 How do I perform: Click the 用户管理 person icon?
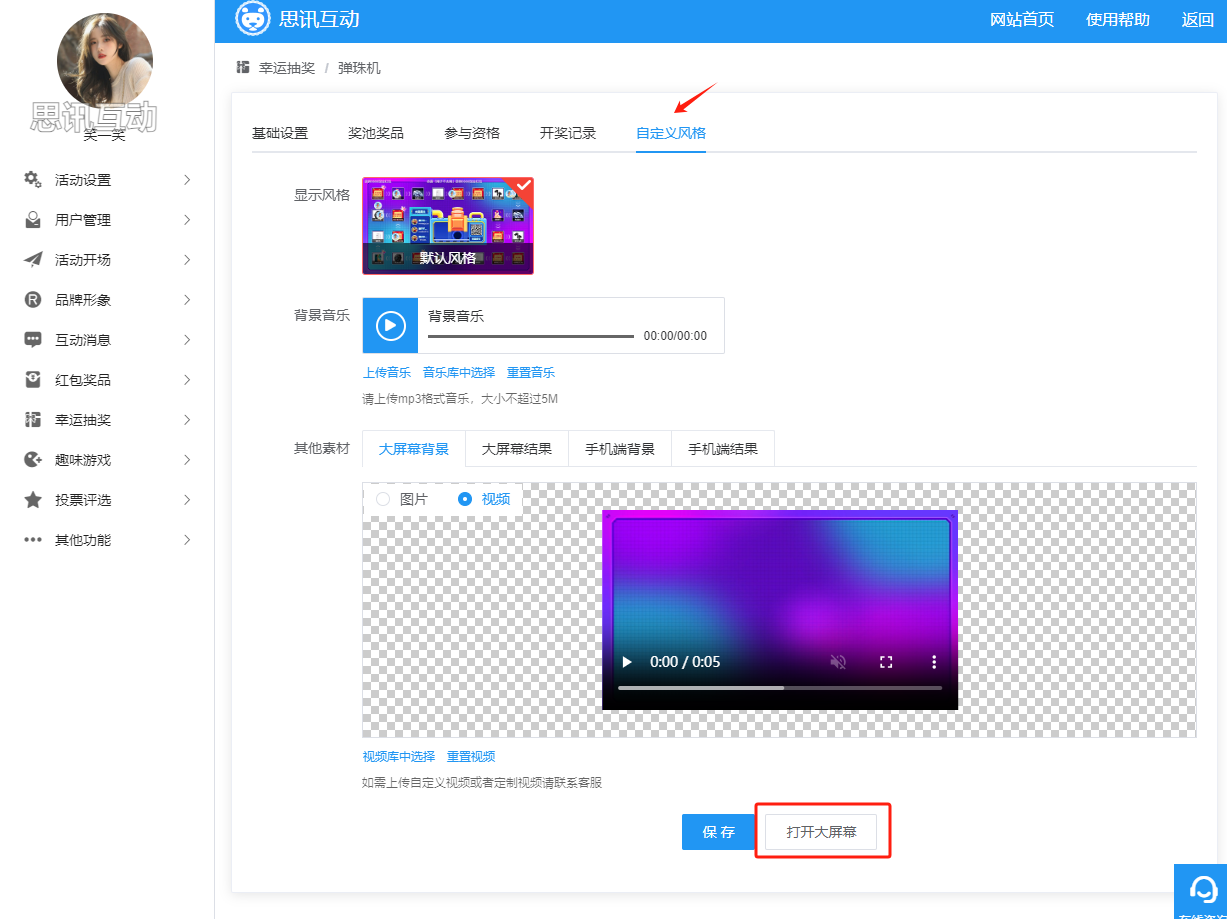point(33,220)
